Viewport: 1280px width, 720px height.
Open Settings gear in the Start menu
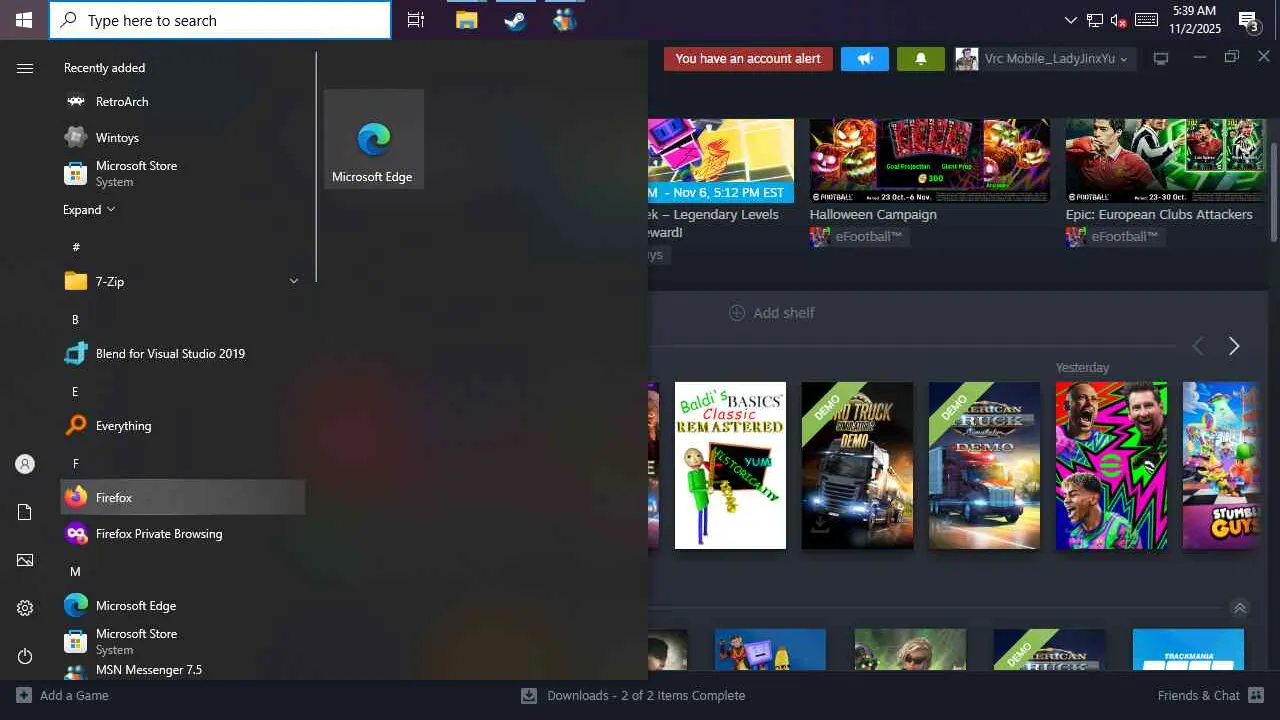click(x=25, y=608)
